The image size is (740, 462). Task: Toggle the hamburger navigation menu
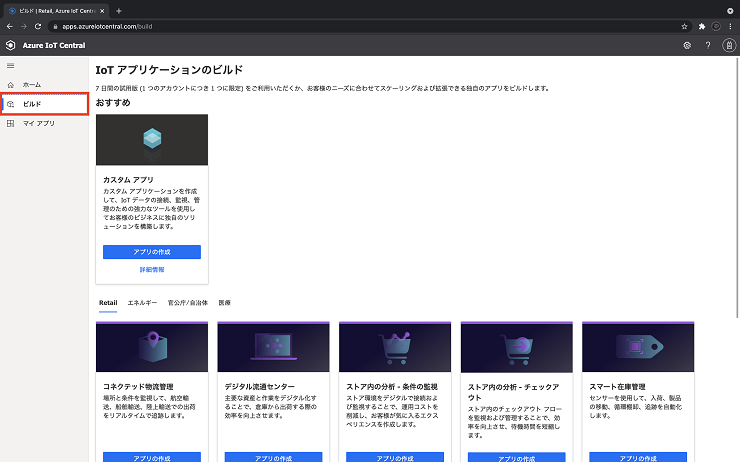[x=10, y=66]
